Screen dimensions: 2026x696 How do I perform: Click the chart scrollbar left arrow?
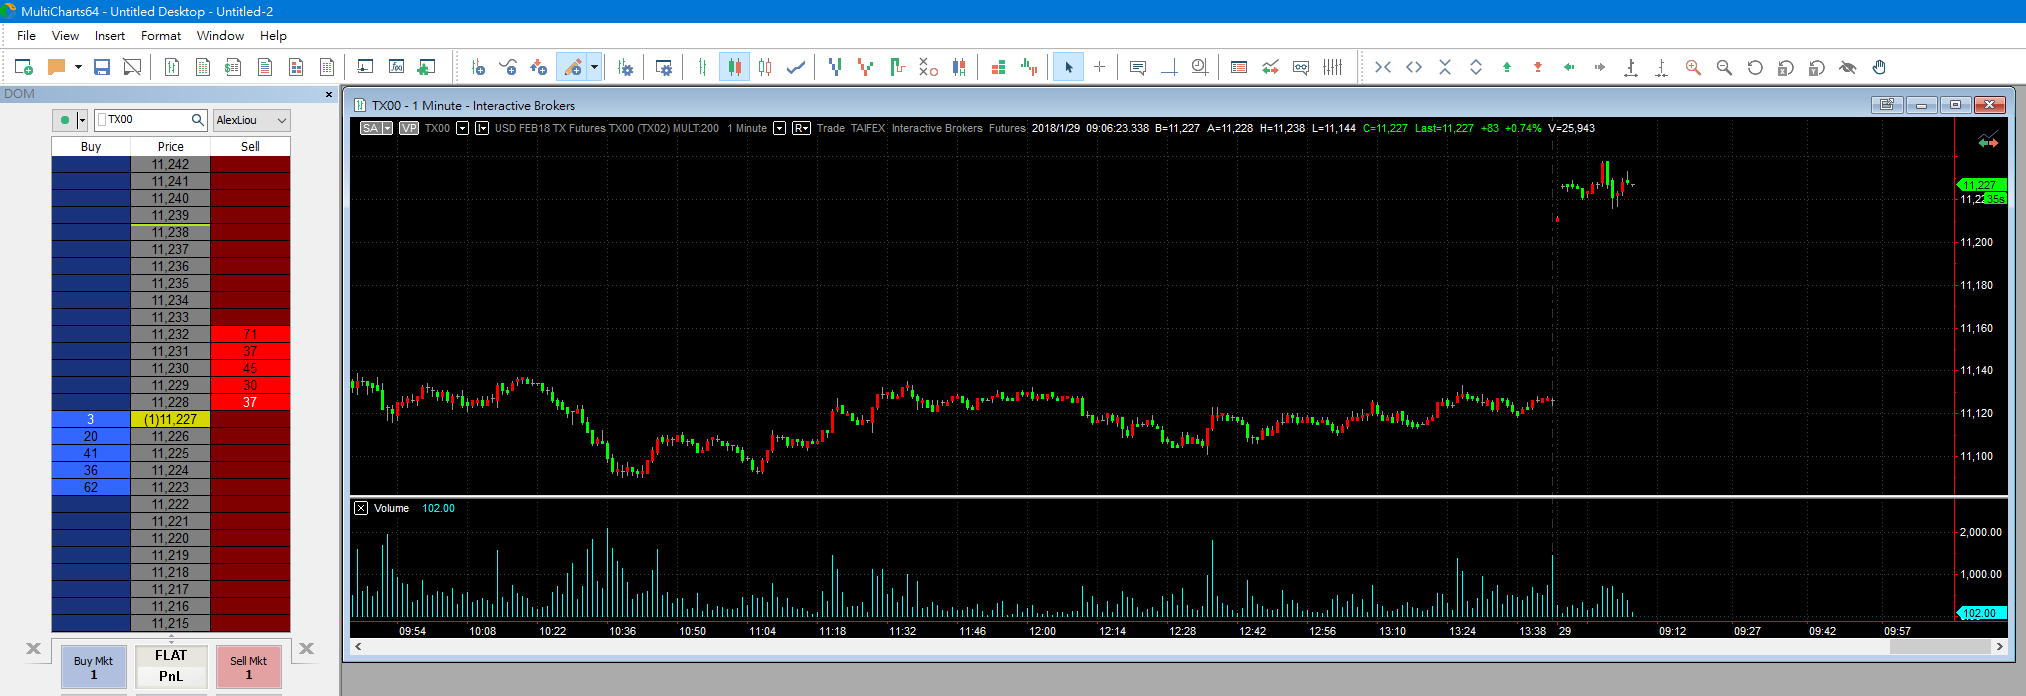pos(358,647)
